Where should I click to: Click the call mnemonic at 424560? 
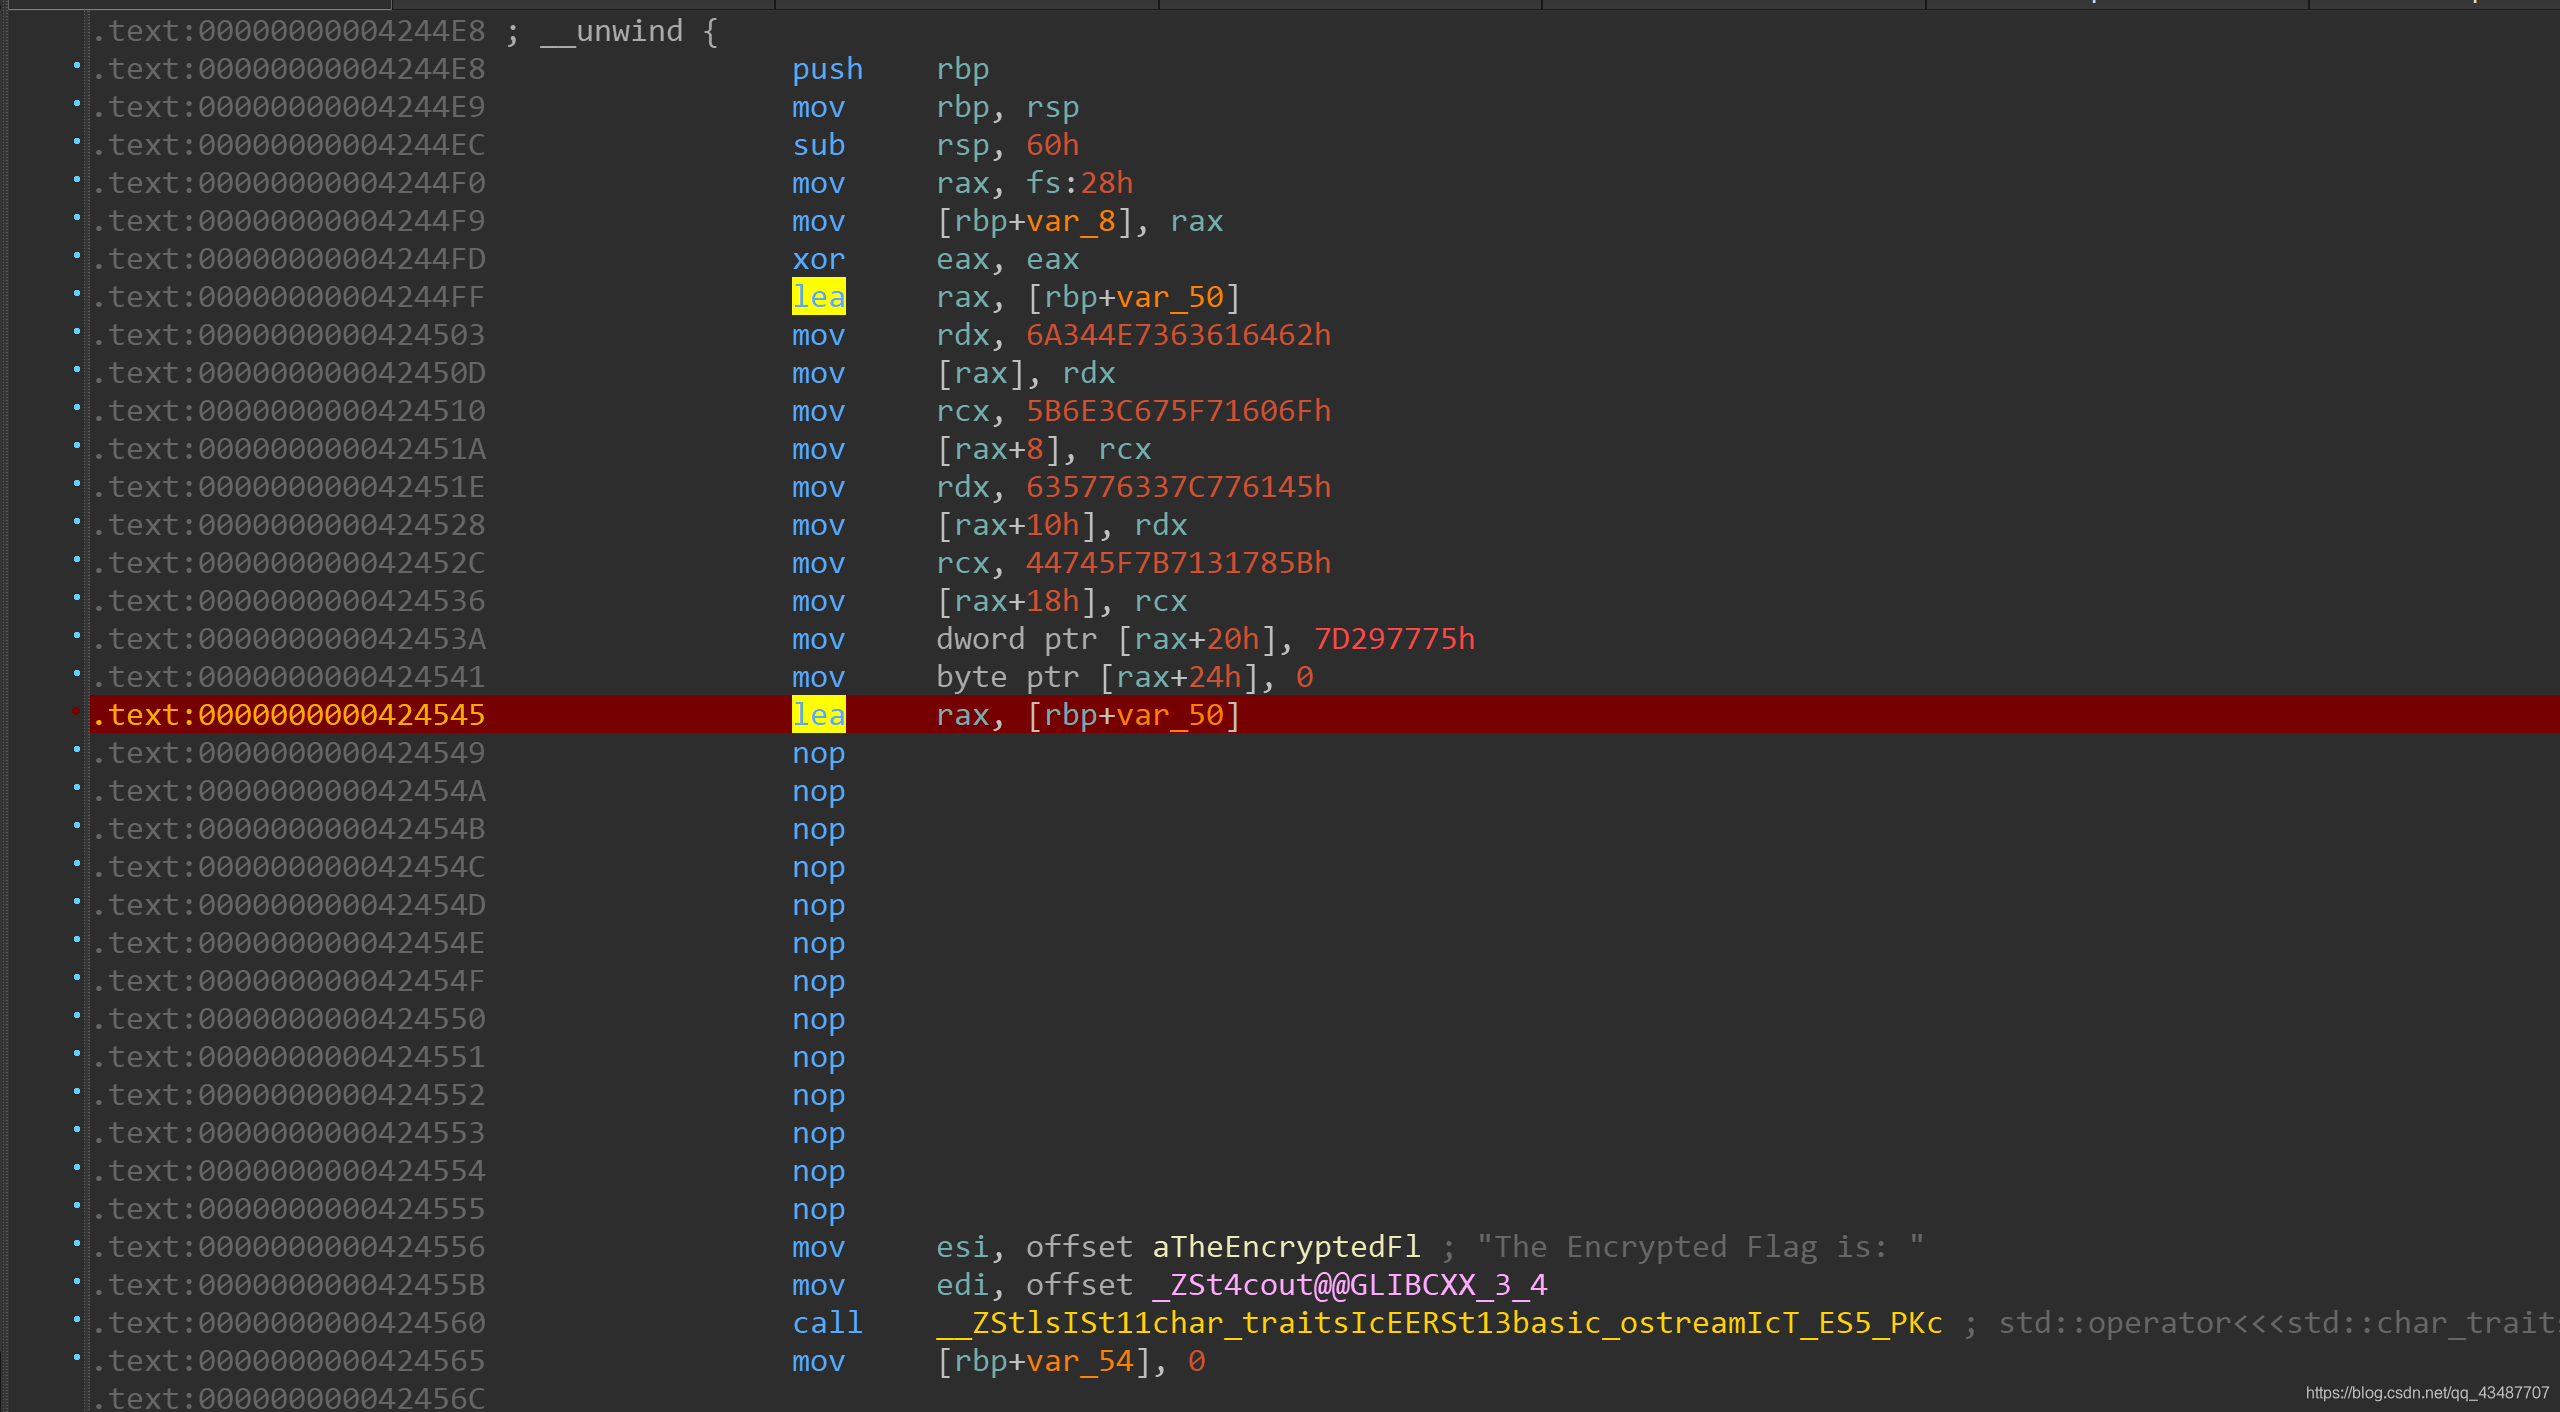click(x=827, y=1323)
